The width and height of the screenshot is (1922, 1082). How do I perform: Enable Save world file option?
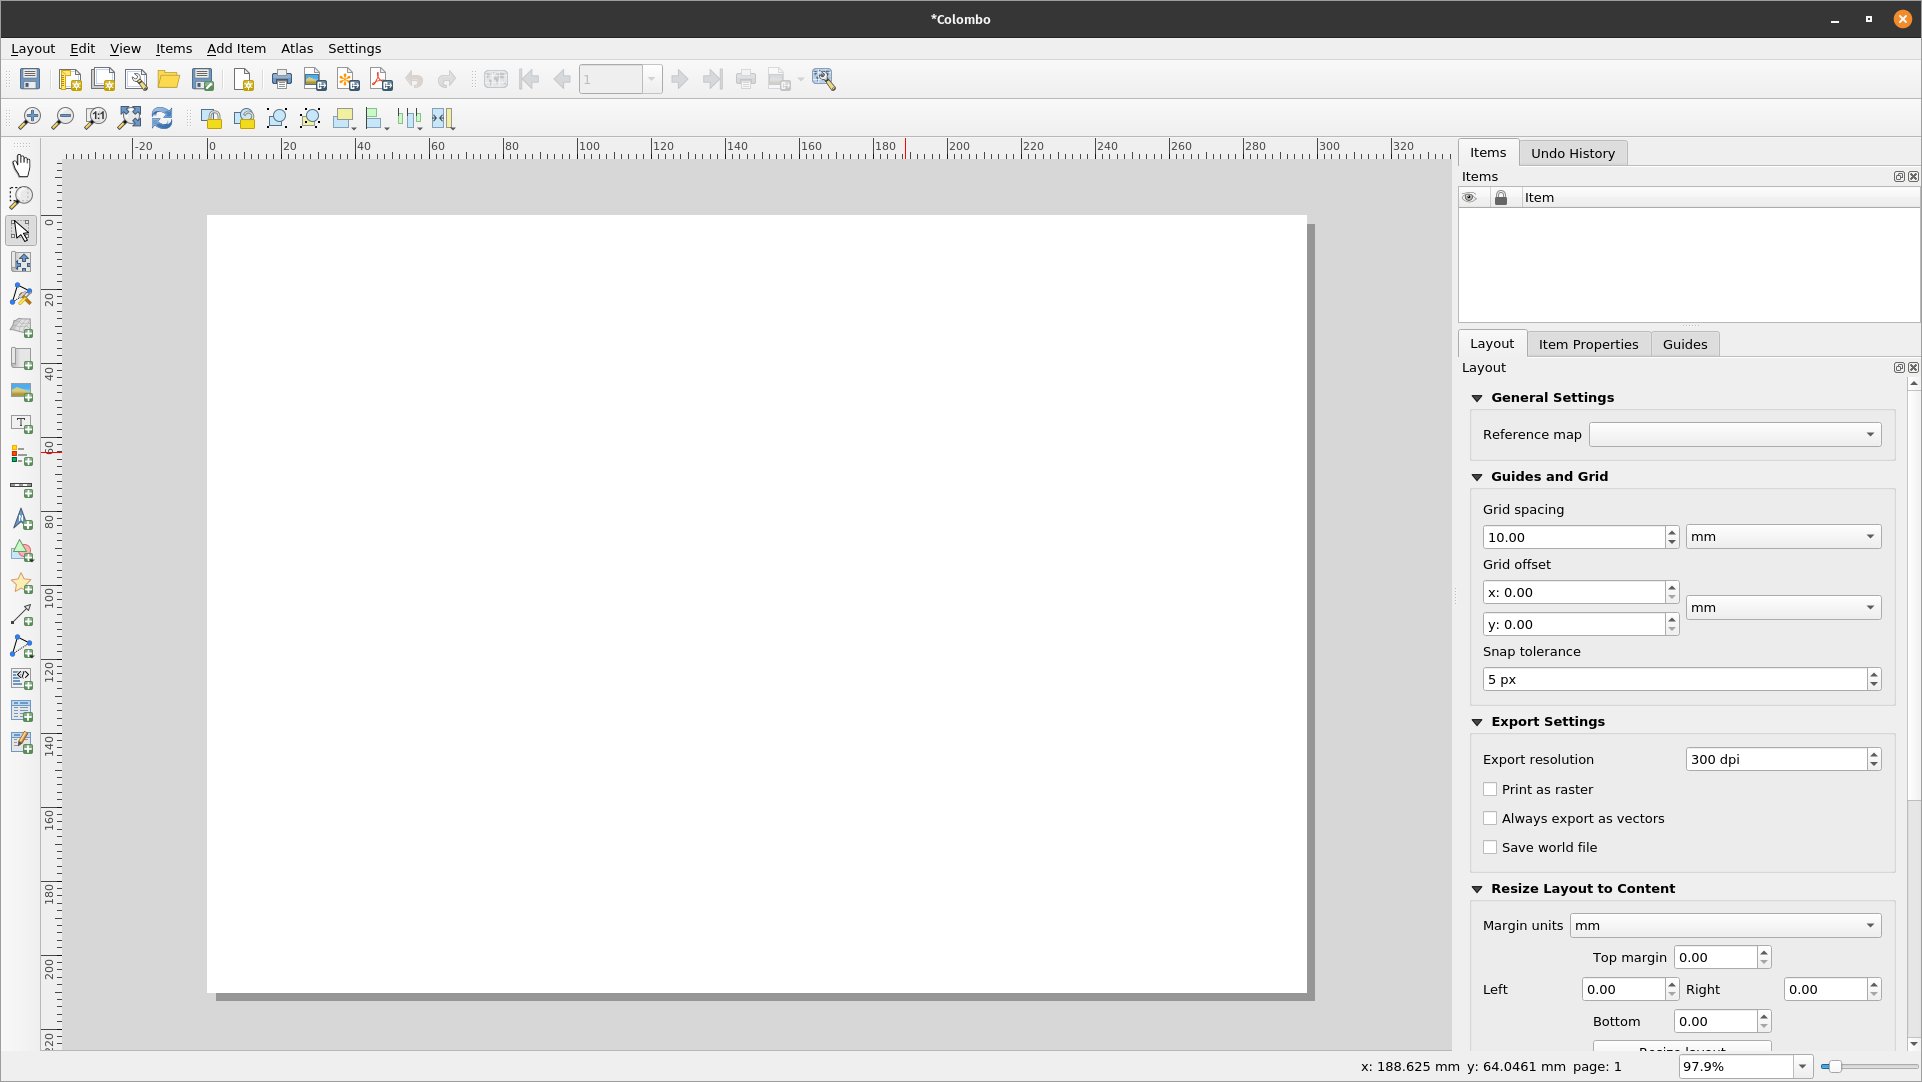point(1490,847)
